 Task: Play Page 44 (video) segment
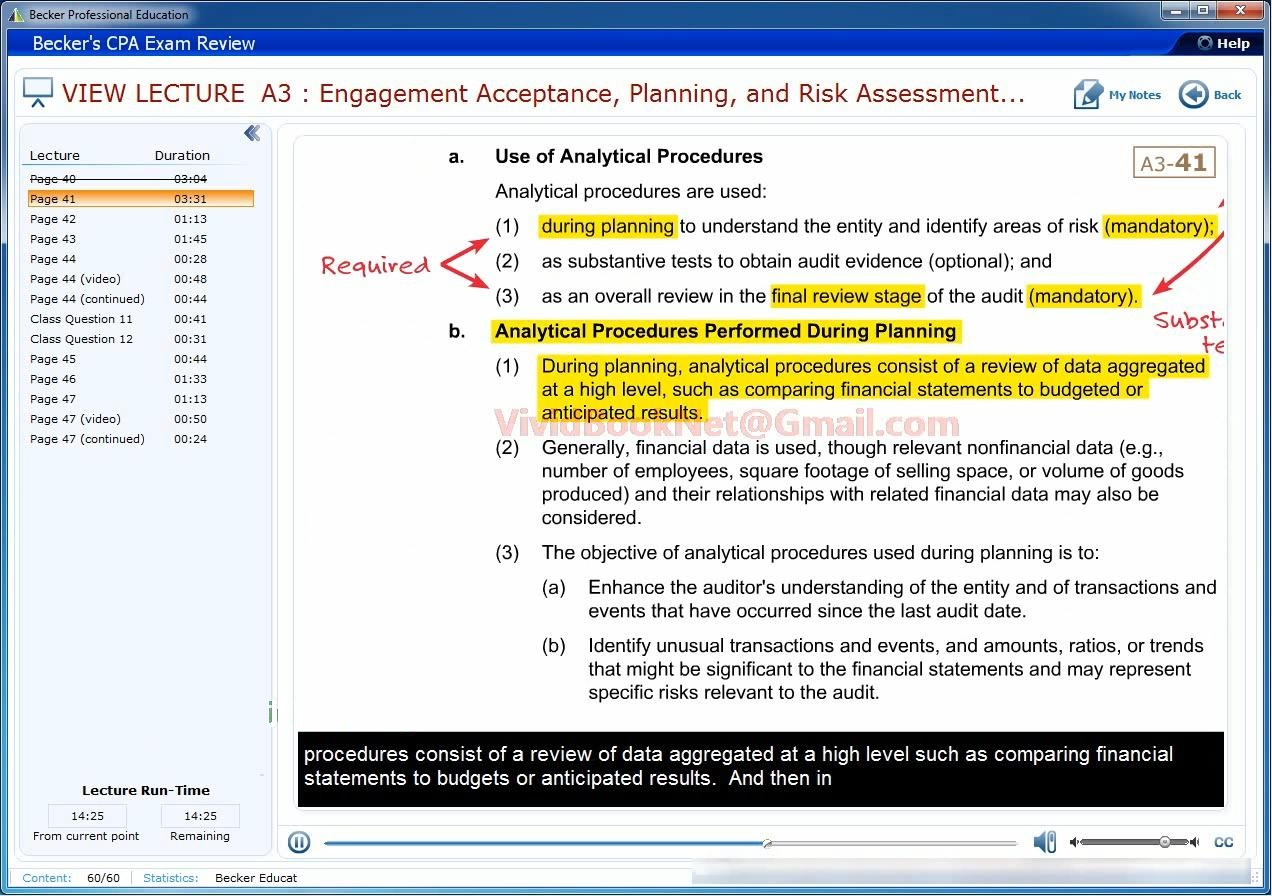(x=141, y=279)
